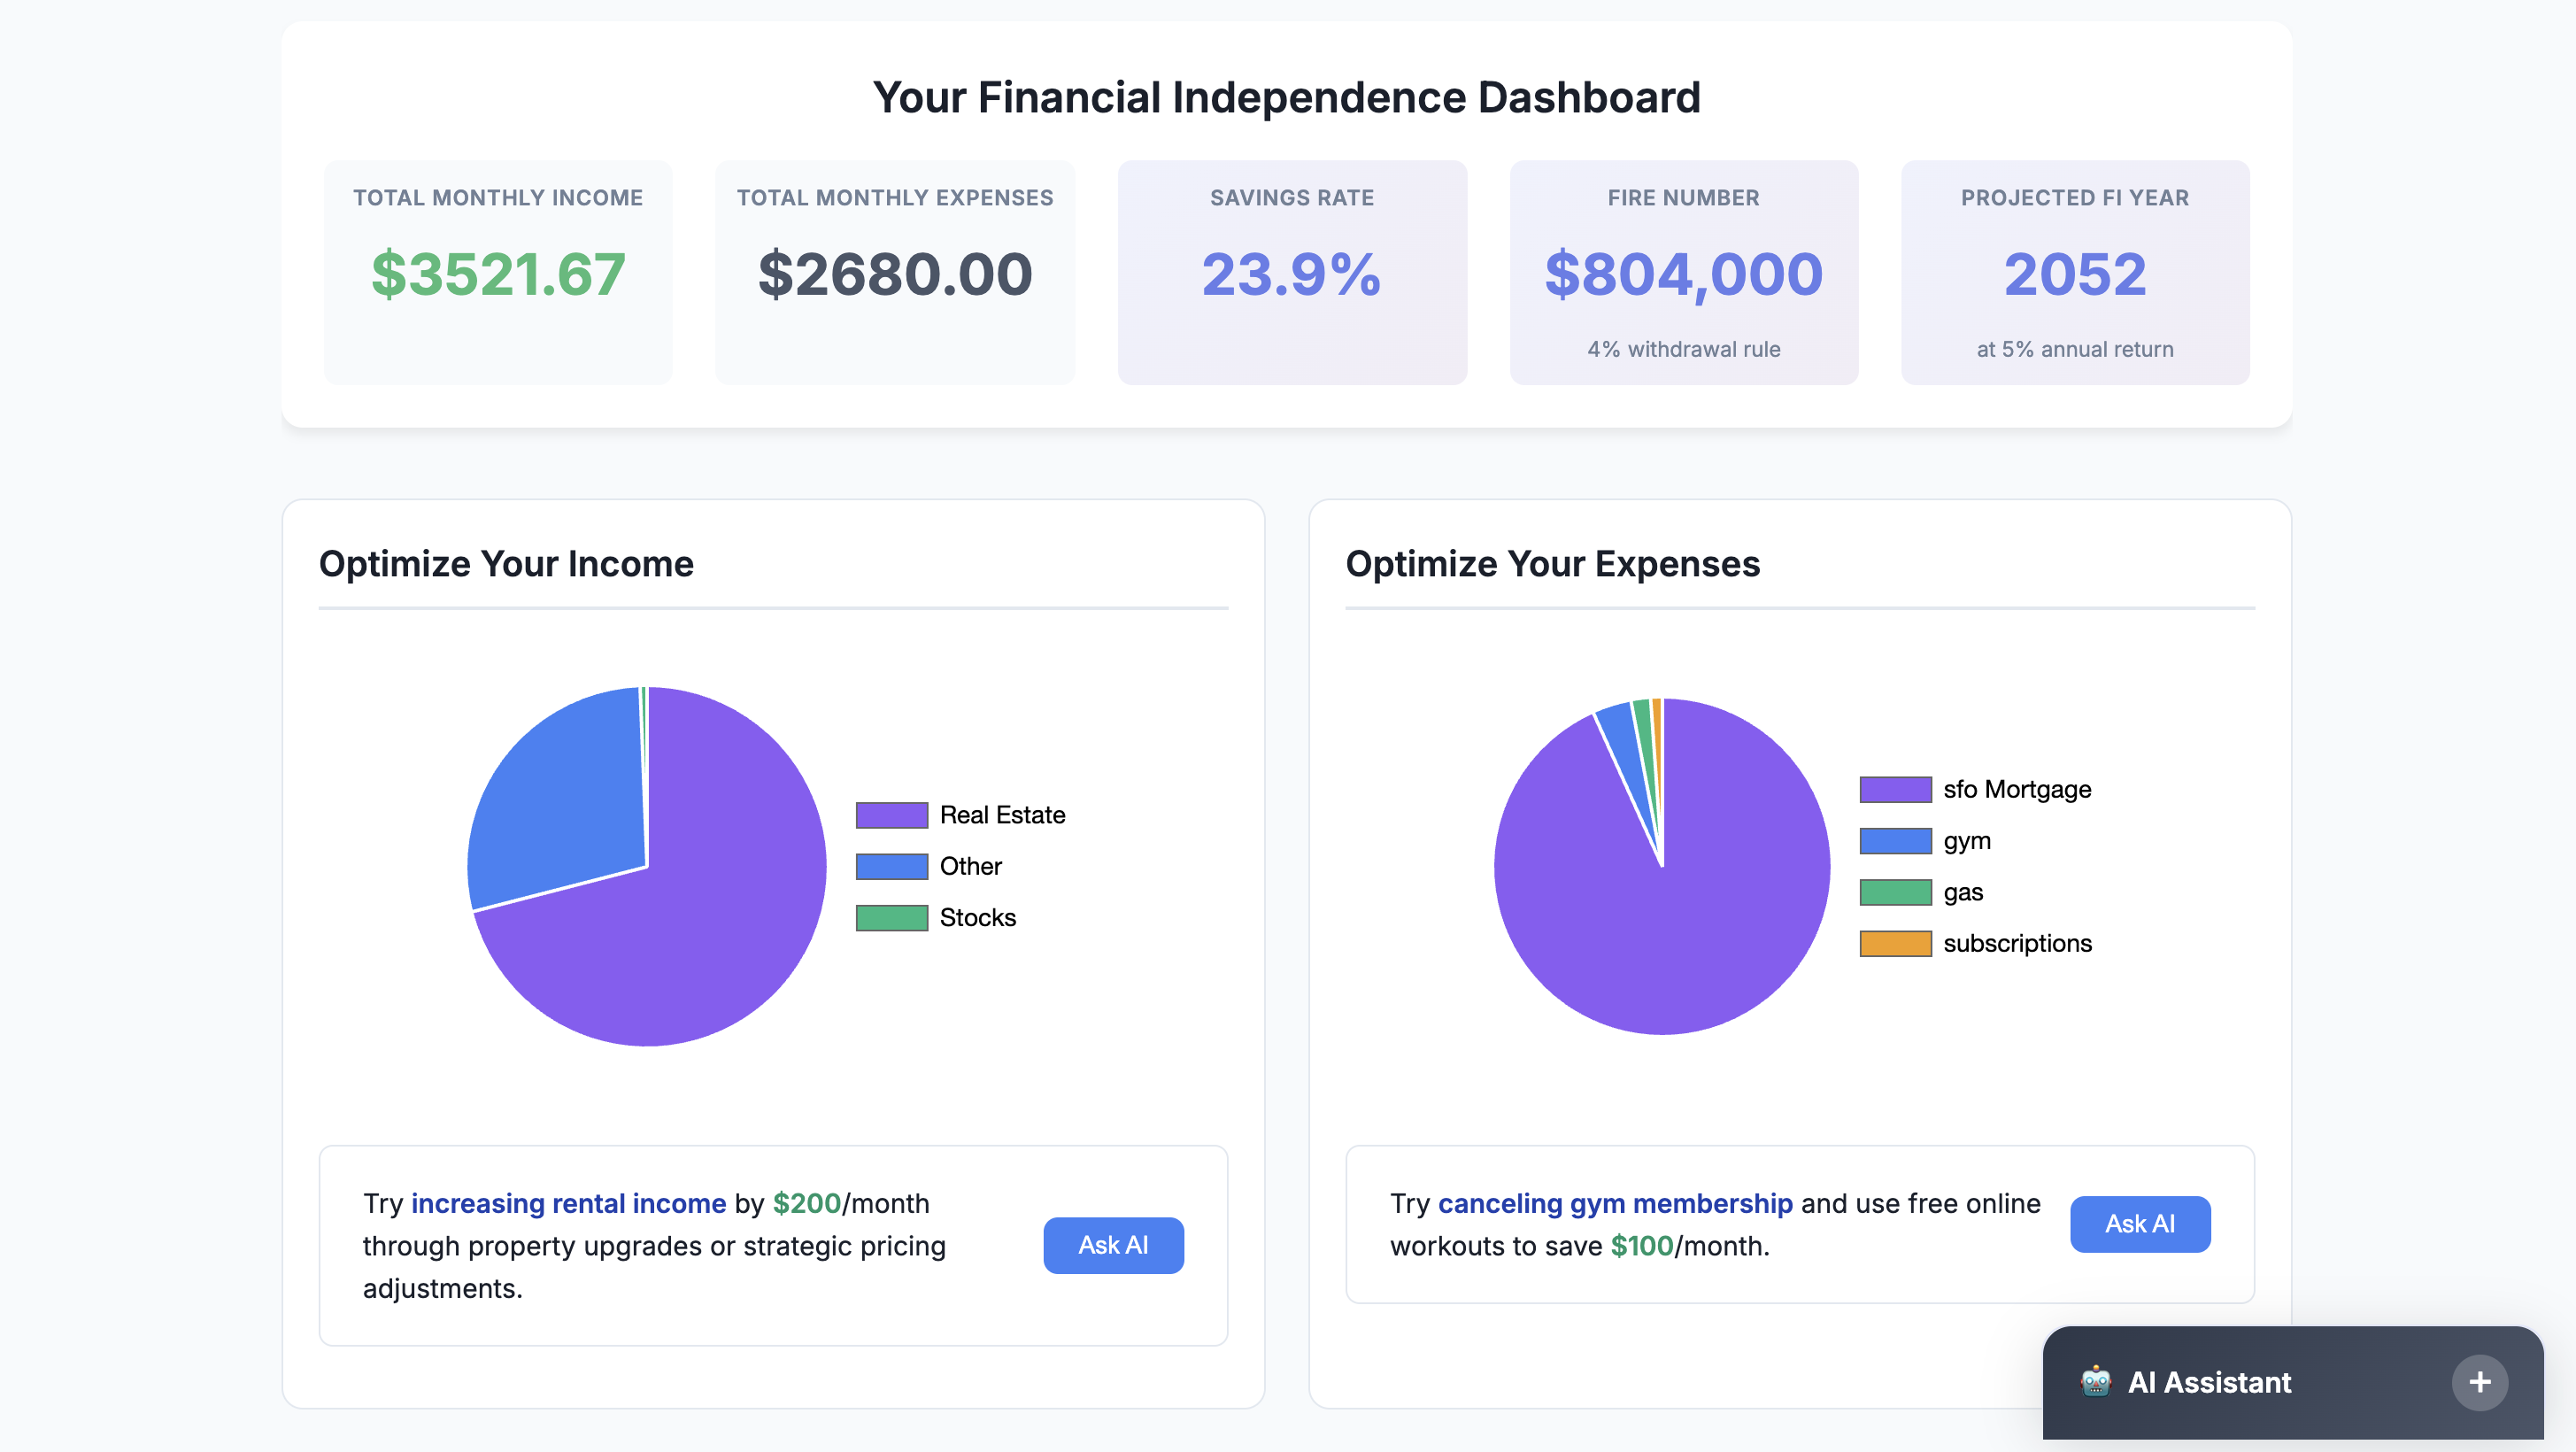The height and width of the screenshot is (1452, 2576).
Task: Click Ask AI under Optimize Your Income
Action: [x=1113, y=1245]
